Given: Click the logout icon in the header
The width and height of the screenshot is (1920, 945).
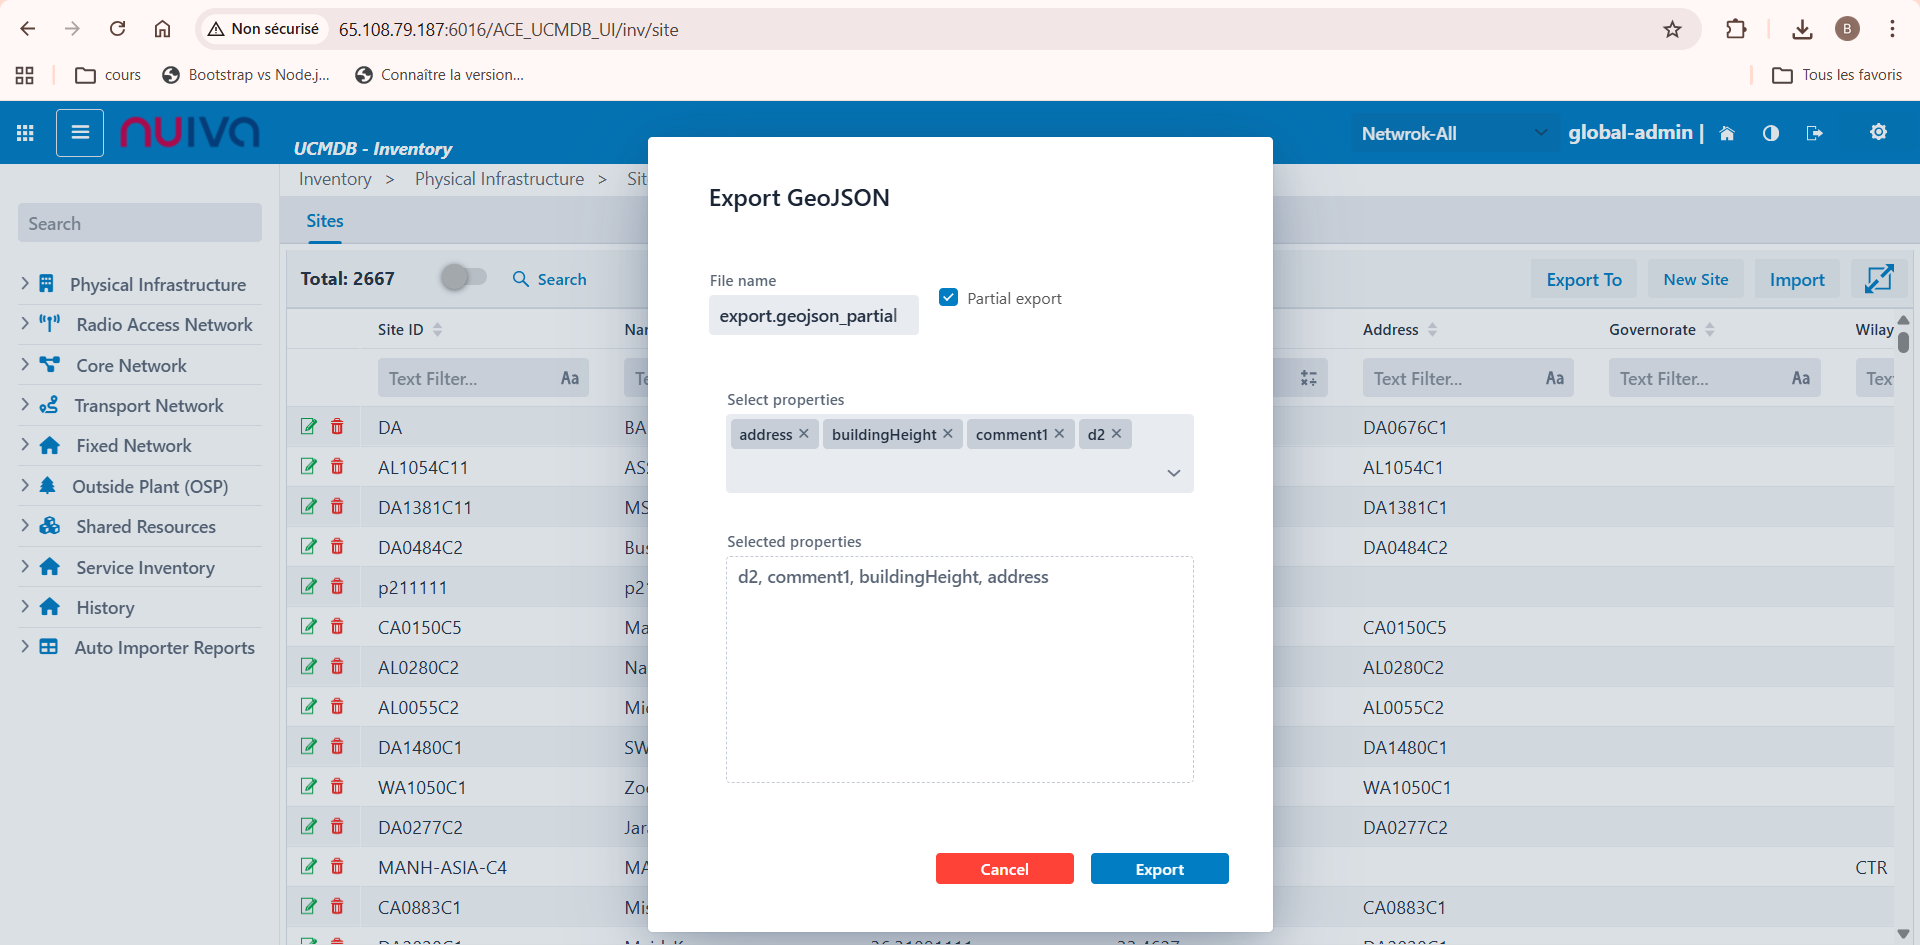Looking at the screenshot, I should (x=1814, y=133).
